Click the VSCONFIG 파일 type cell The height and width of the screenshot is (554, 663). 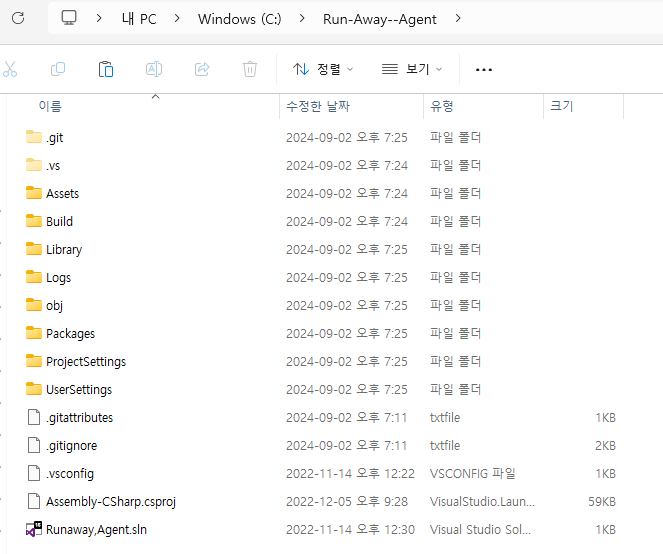tap(473, 474)
